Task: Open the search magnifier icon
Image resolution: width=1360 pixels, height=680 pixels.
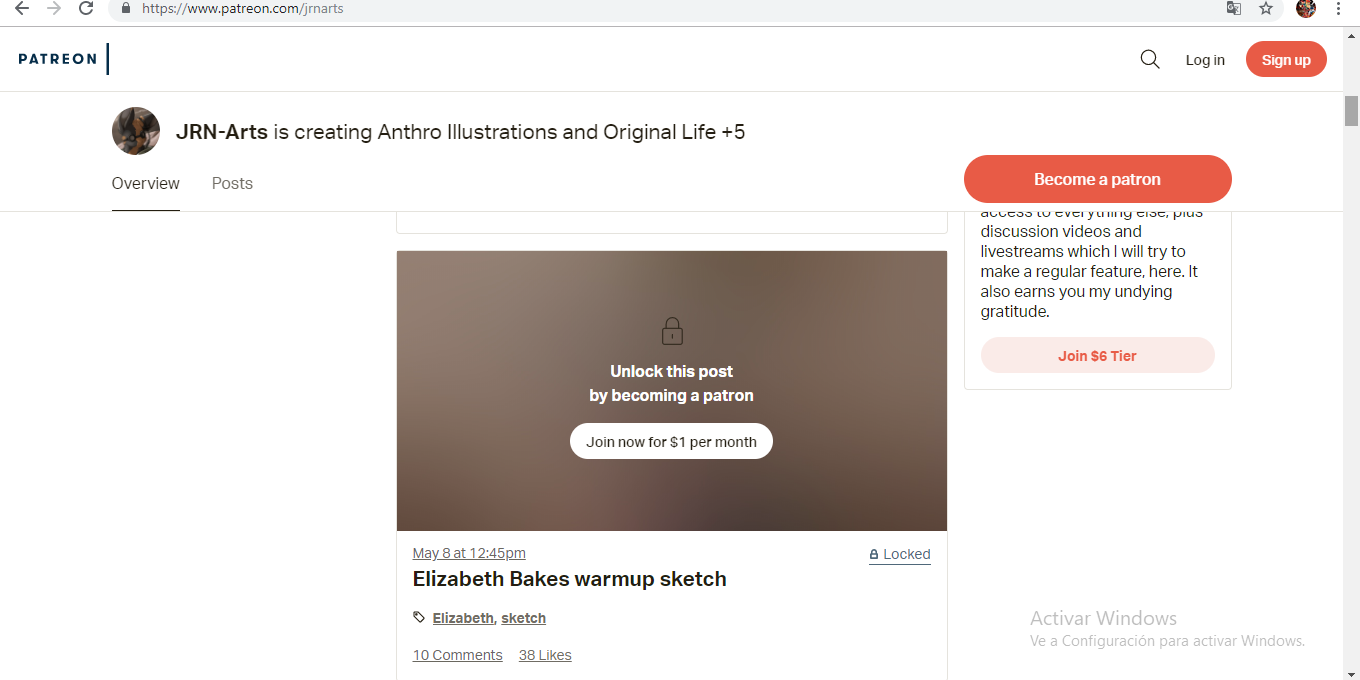Action: (1150, 60)
